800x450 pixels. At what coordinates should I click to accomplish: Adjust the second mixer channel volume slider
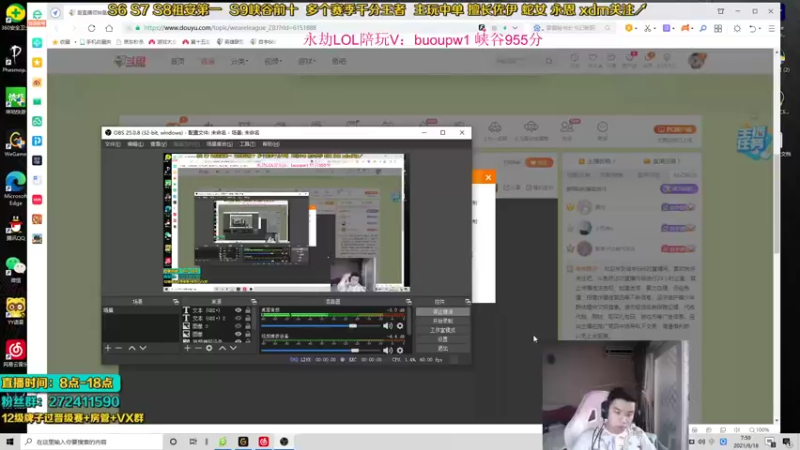[320, 351]
